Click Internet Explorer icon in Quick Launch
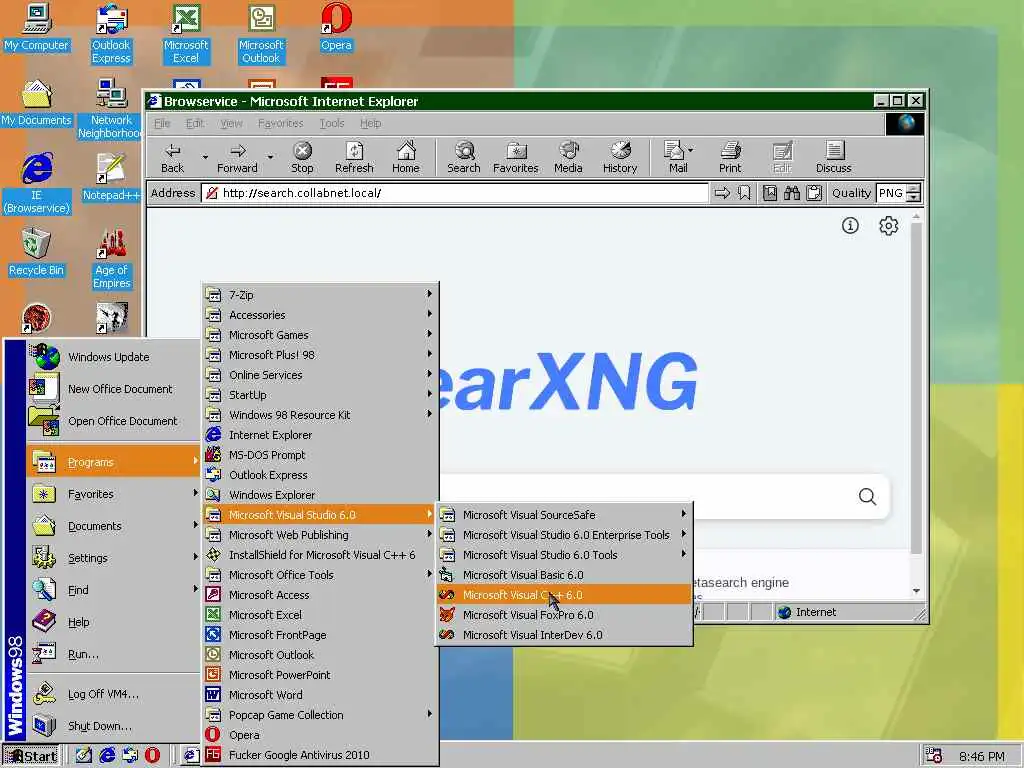The image size is (1024, 768). [x=107, y=756]
